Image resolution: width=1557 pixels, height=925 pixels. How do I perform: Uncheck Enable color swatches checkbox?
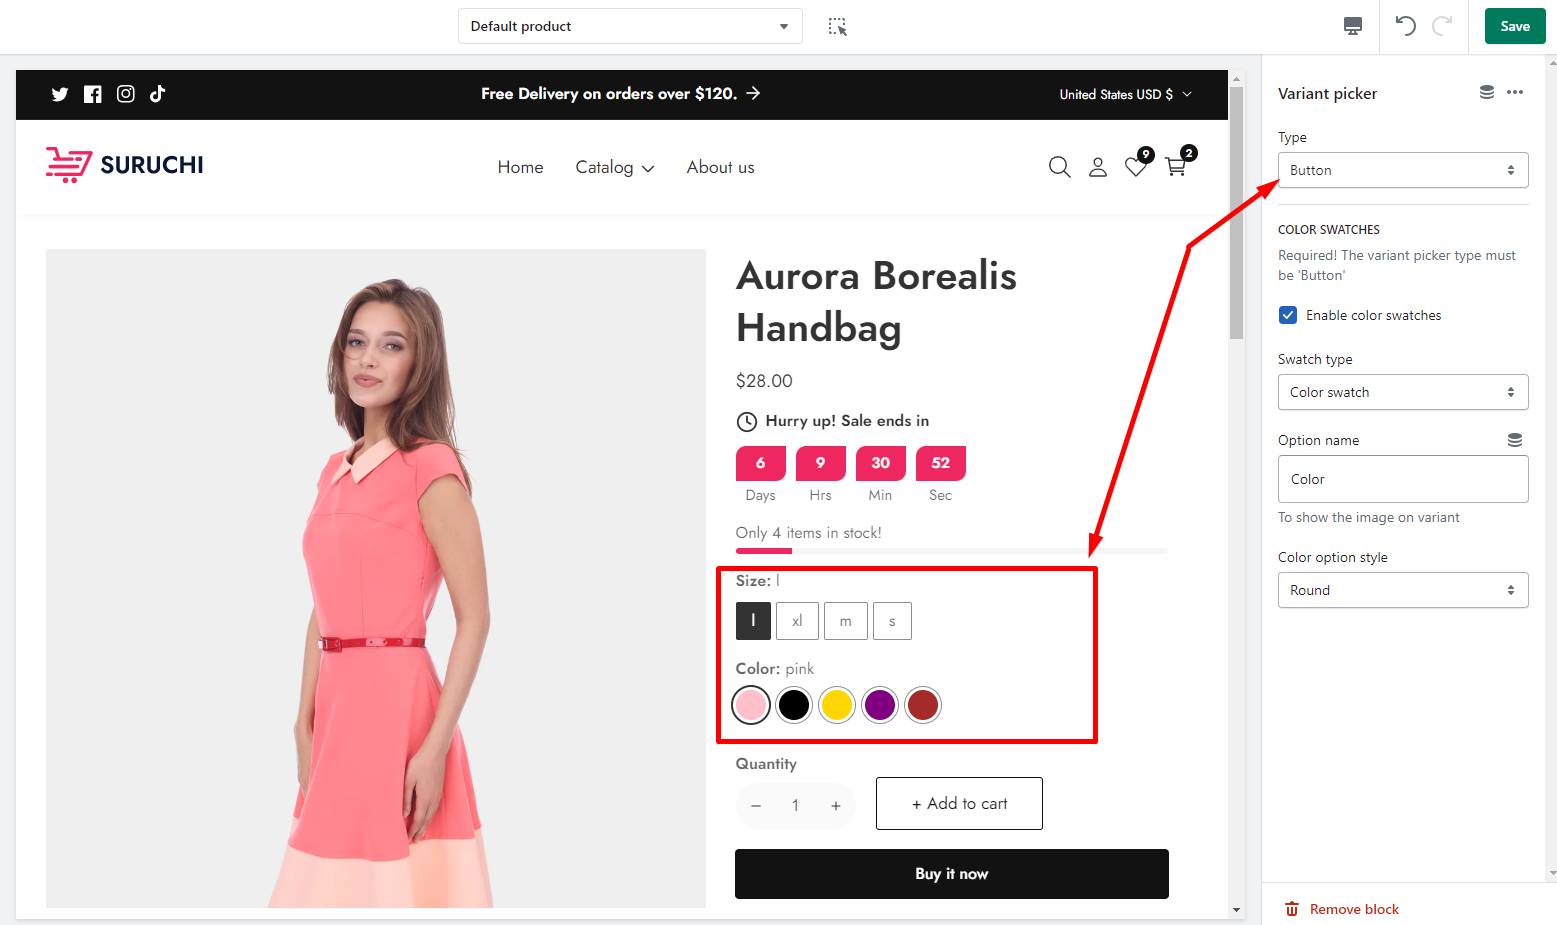coord(1288,315)
